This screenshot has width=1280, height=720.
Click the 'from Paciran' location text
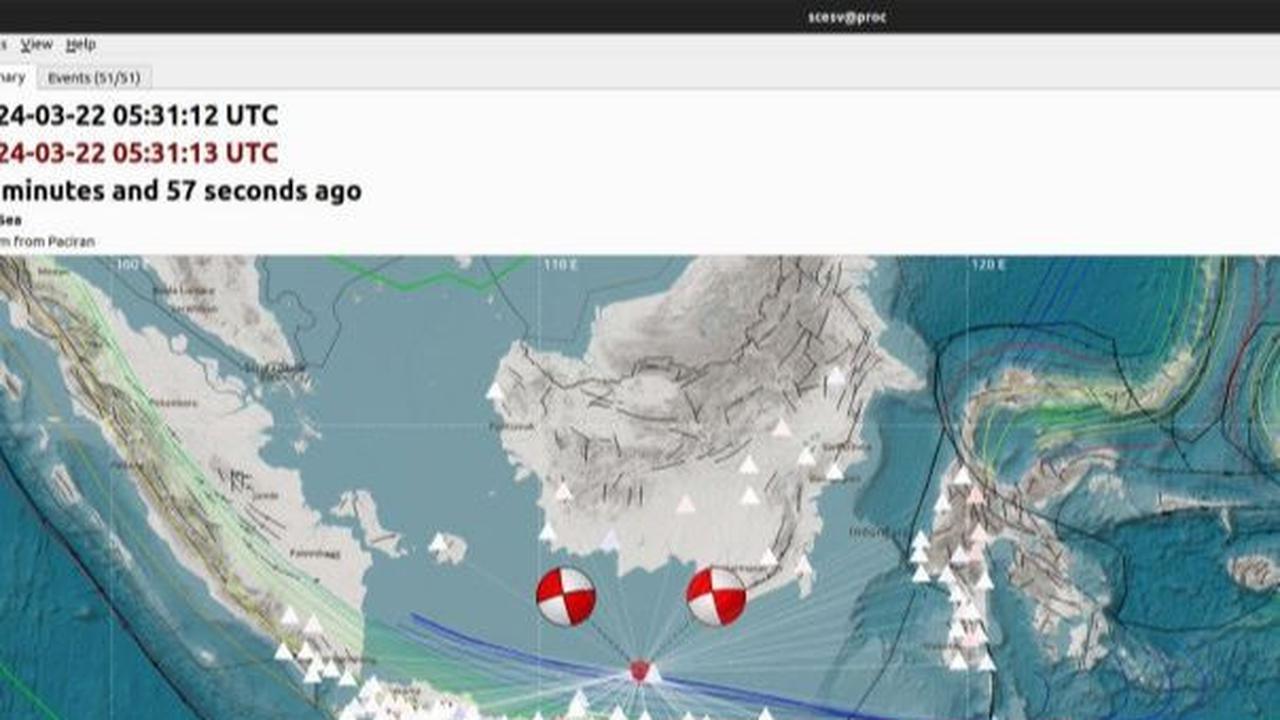coord(56,241)
